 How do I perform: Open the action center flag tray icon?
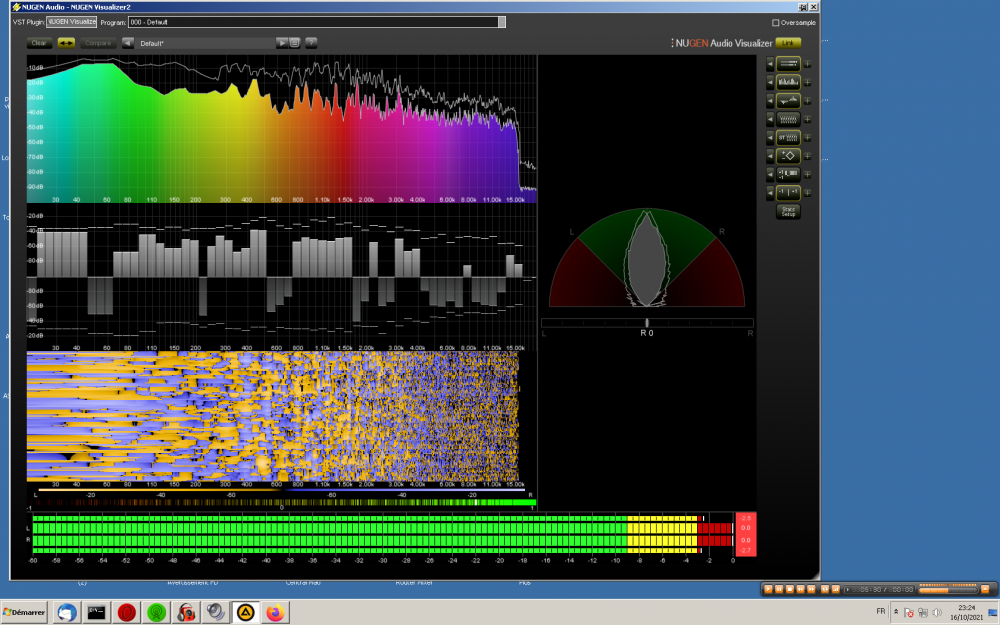[909, 613]
